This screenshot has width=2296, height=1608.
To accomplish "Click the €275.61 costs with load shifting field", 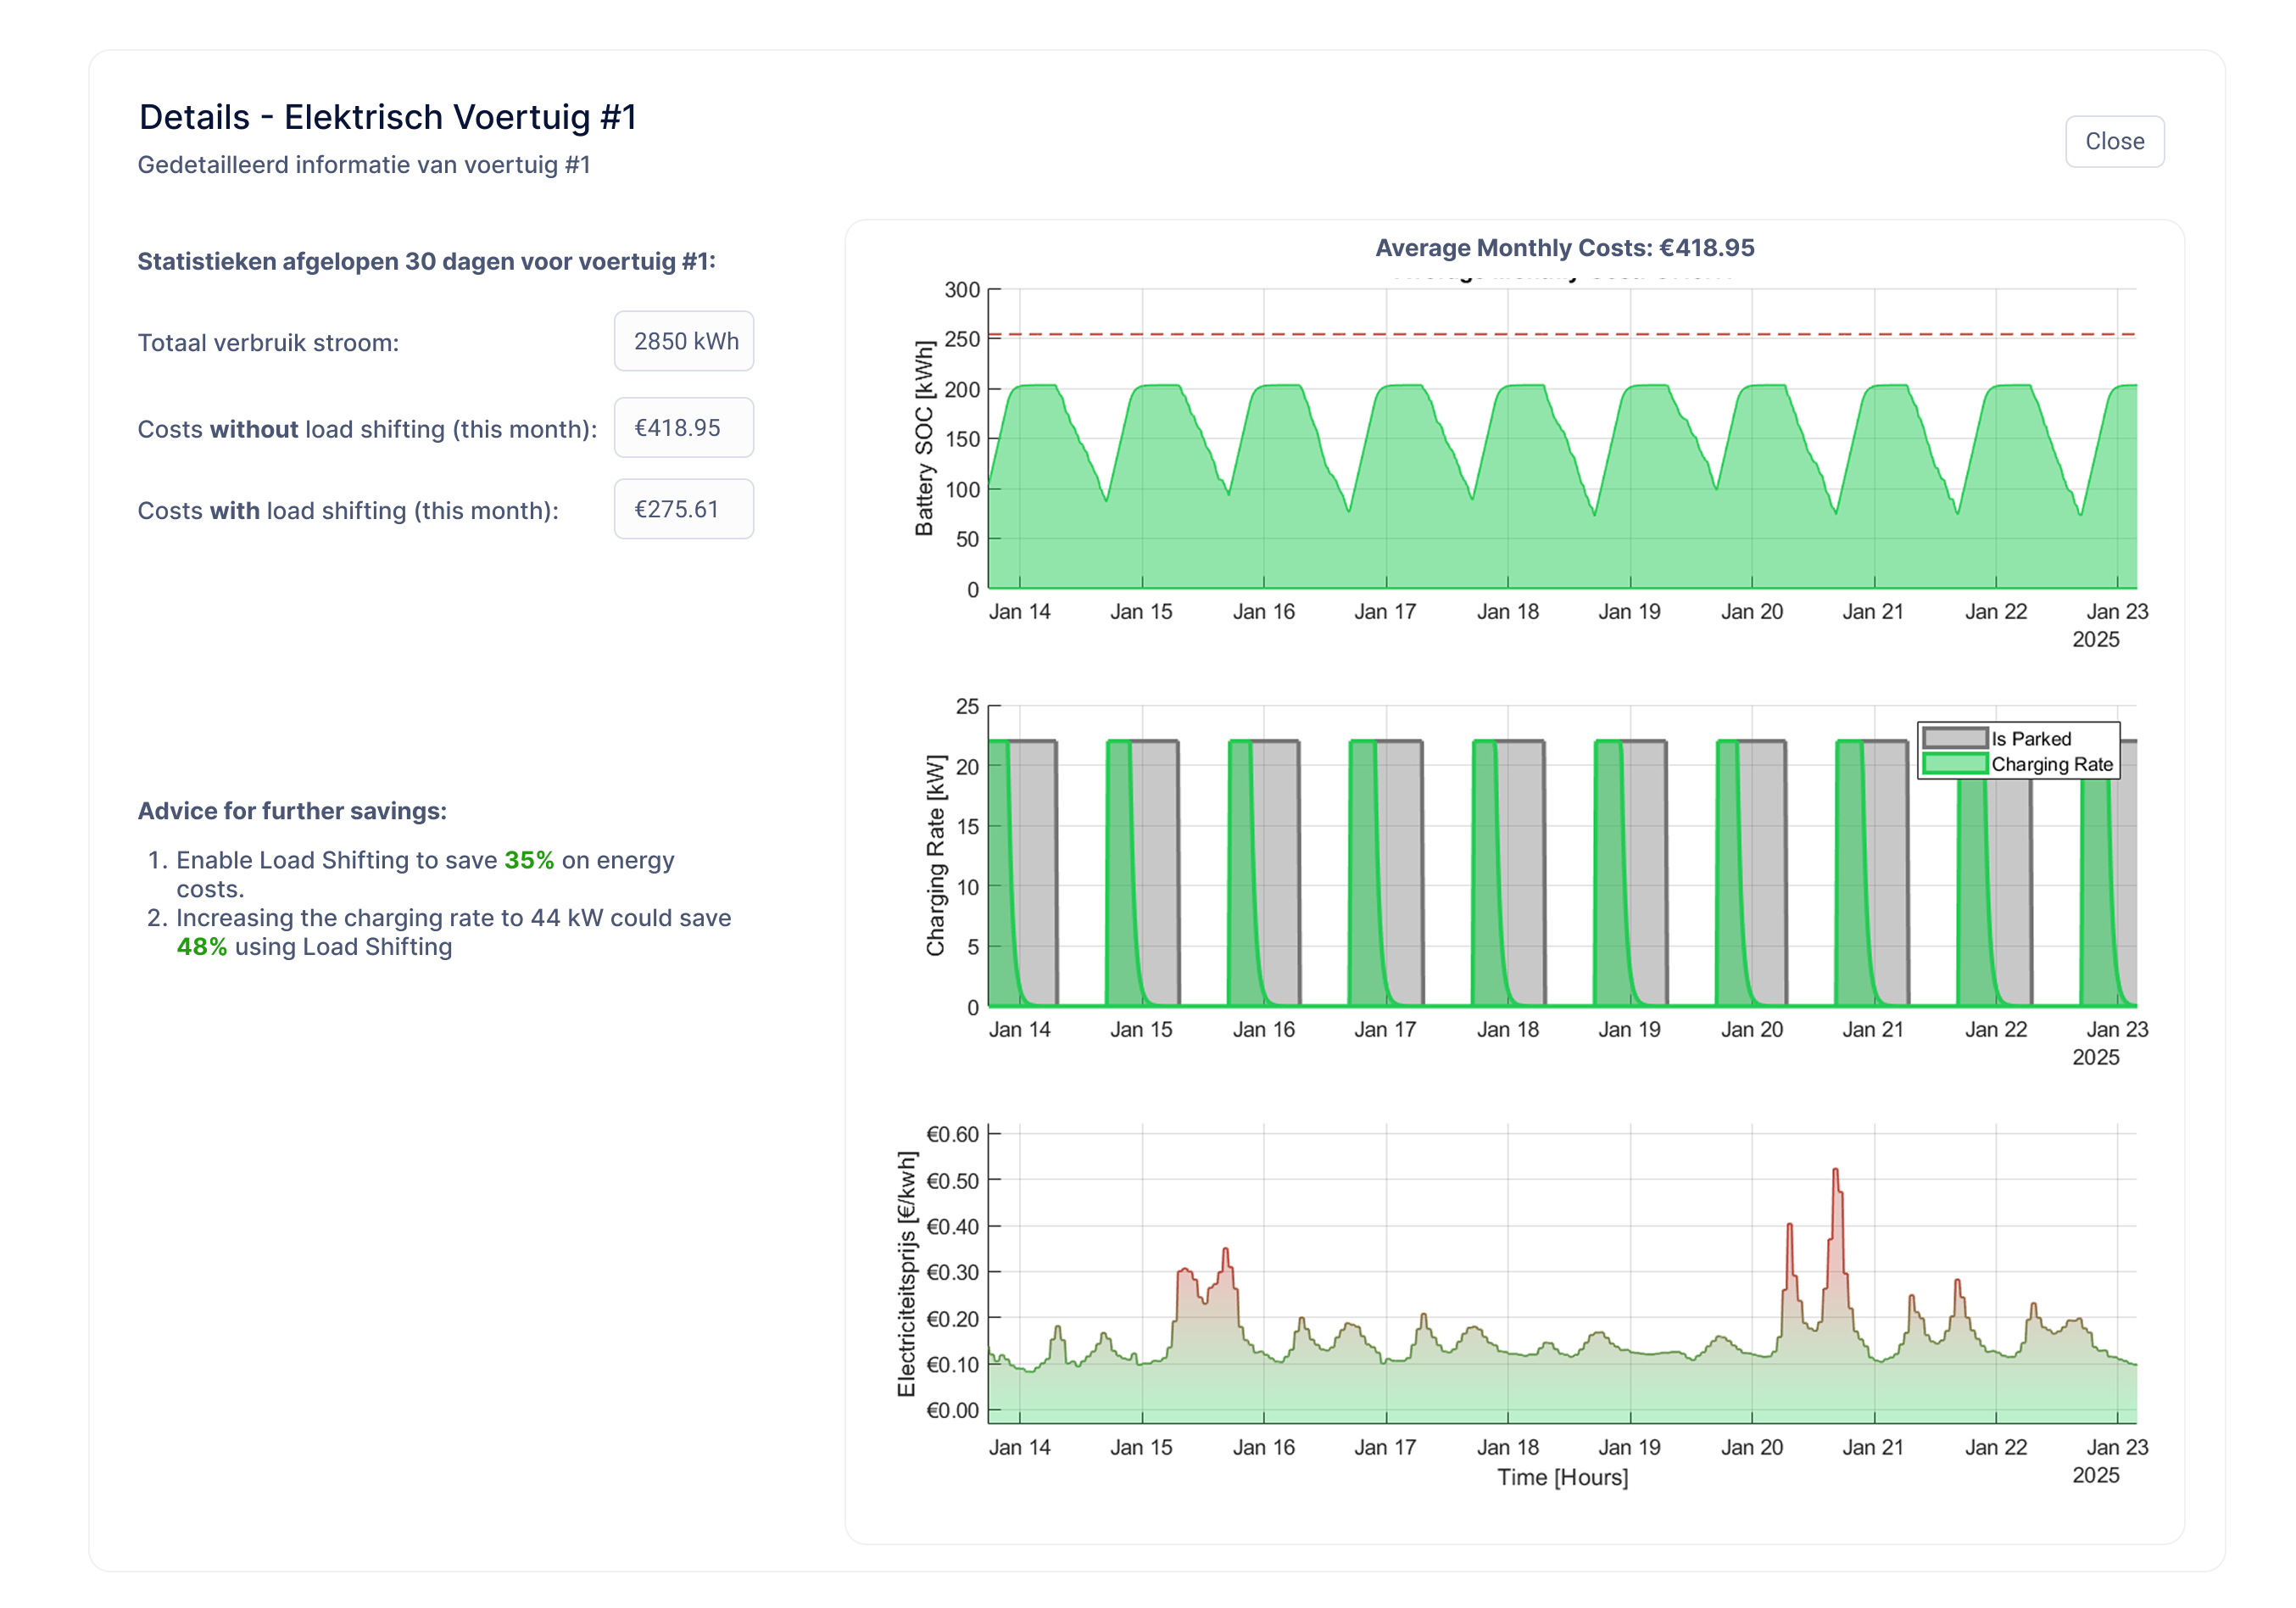I will (684, 509).
